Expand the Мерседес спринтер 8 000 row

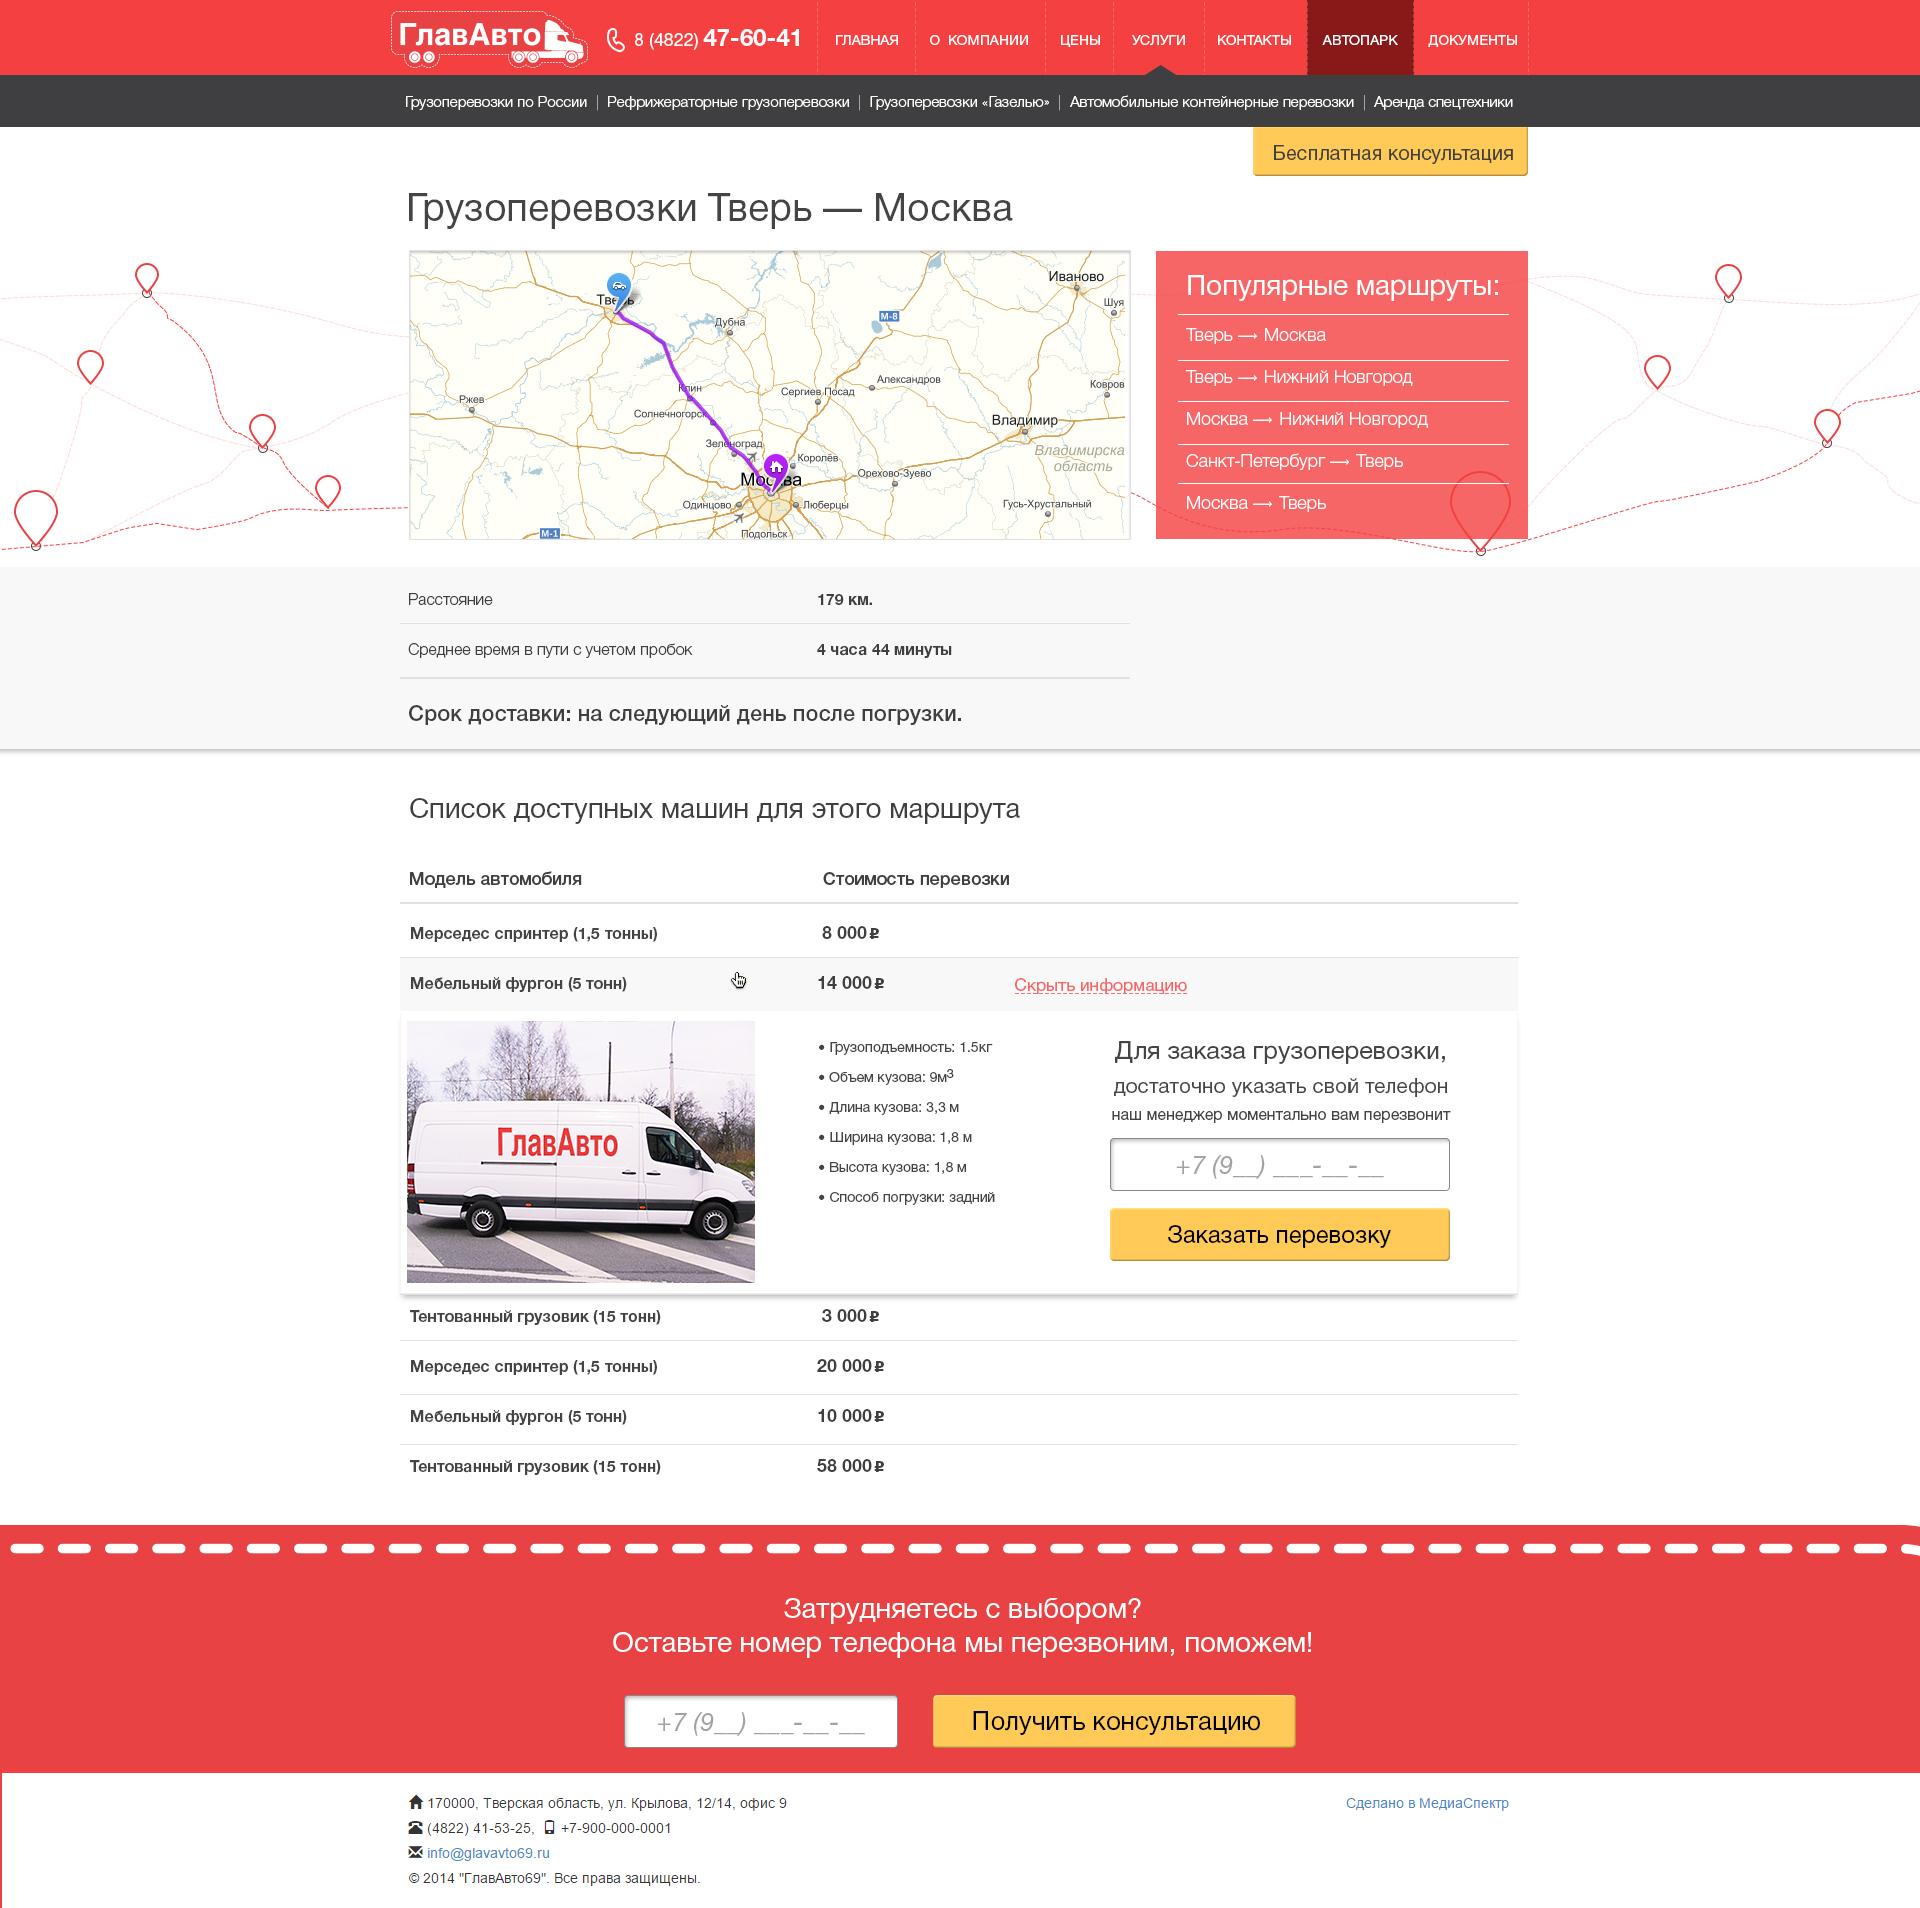(533, 933)
